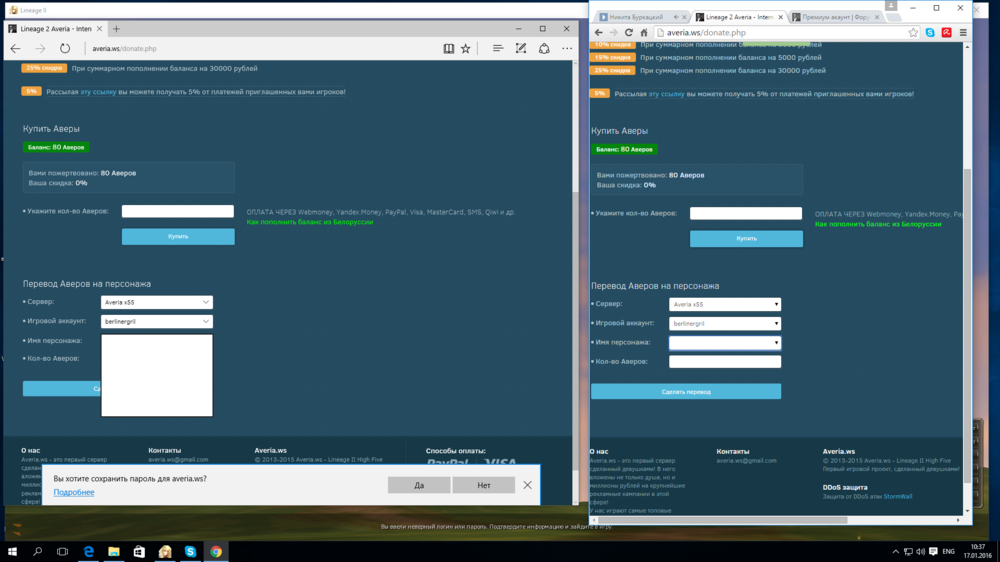Switch to the Премиум акаунт forum tab
The height and width of the screenshot is (562, 1000).
(831, 17)
